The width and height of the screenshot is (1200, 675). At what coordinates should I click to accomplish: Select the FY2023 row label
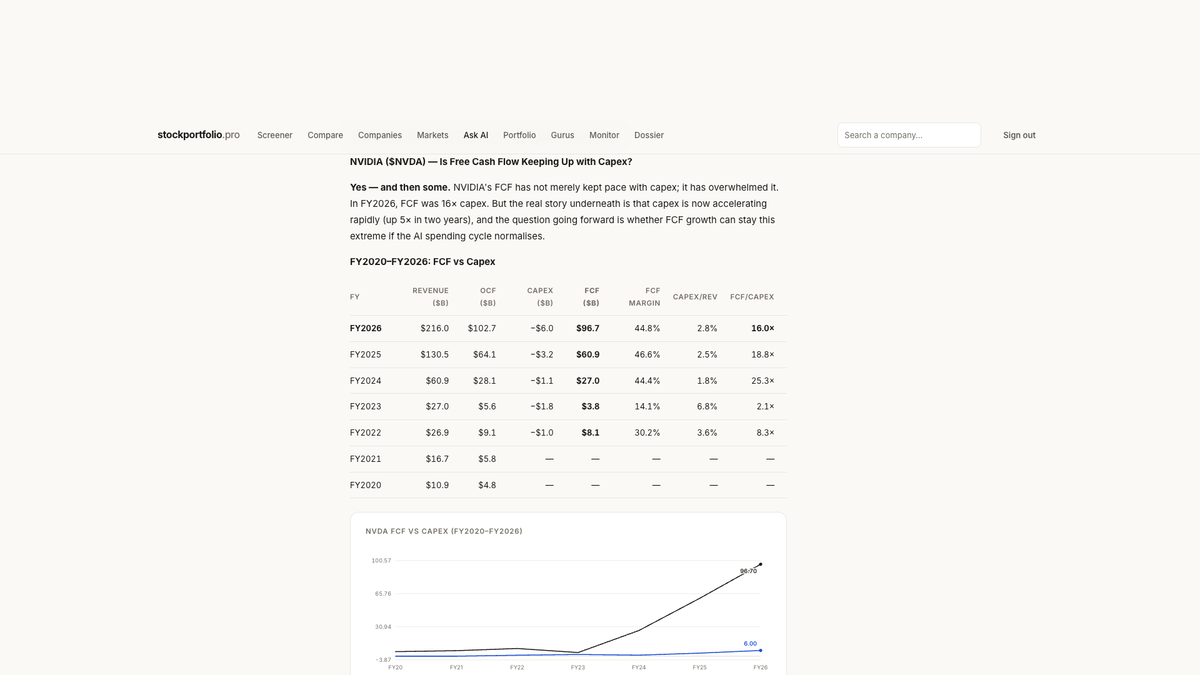pyautogui.click(x=366, y=406)
